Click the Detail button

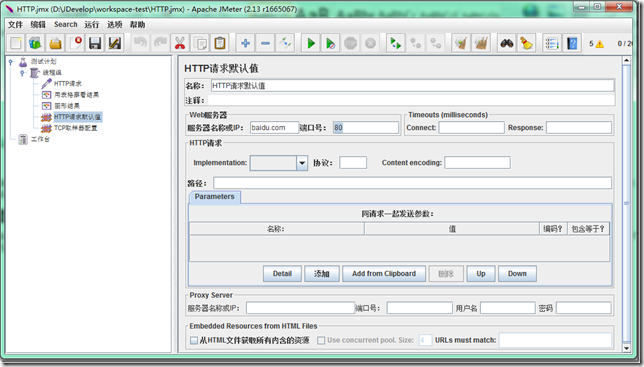coord(282,274)
